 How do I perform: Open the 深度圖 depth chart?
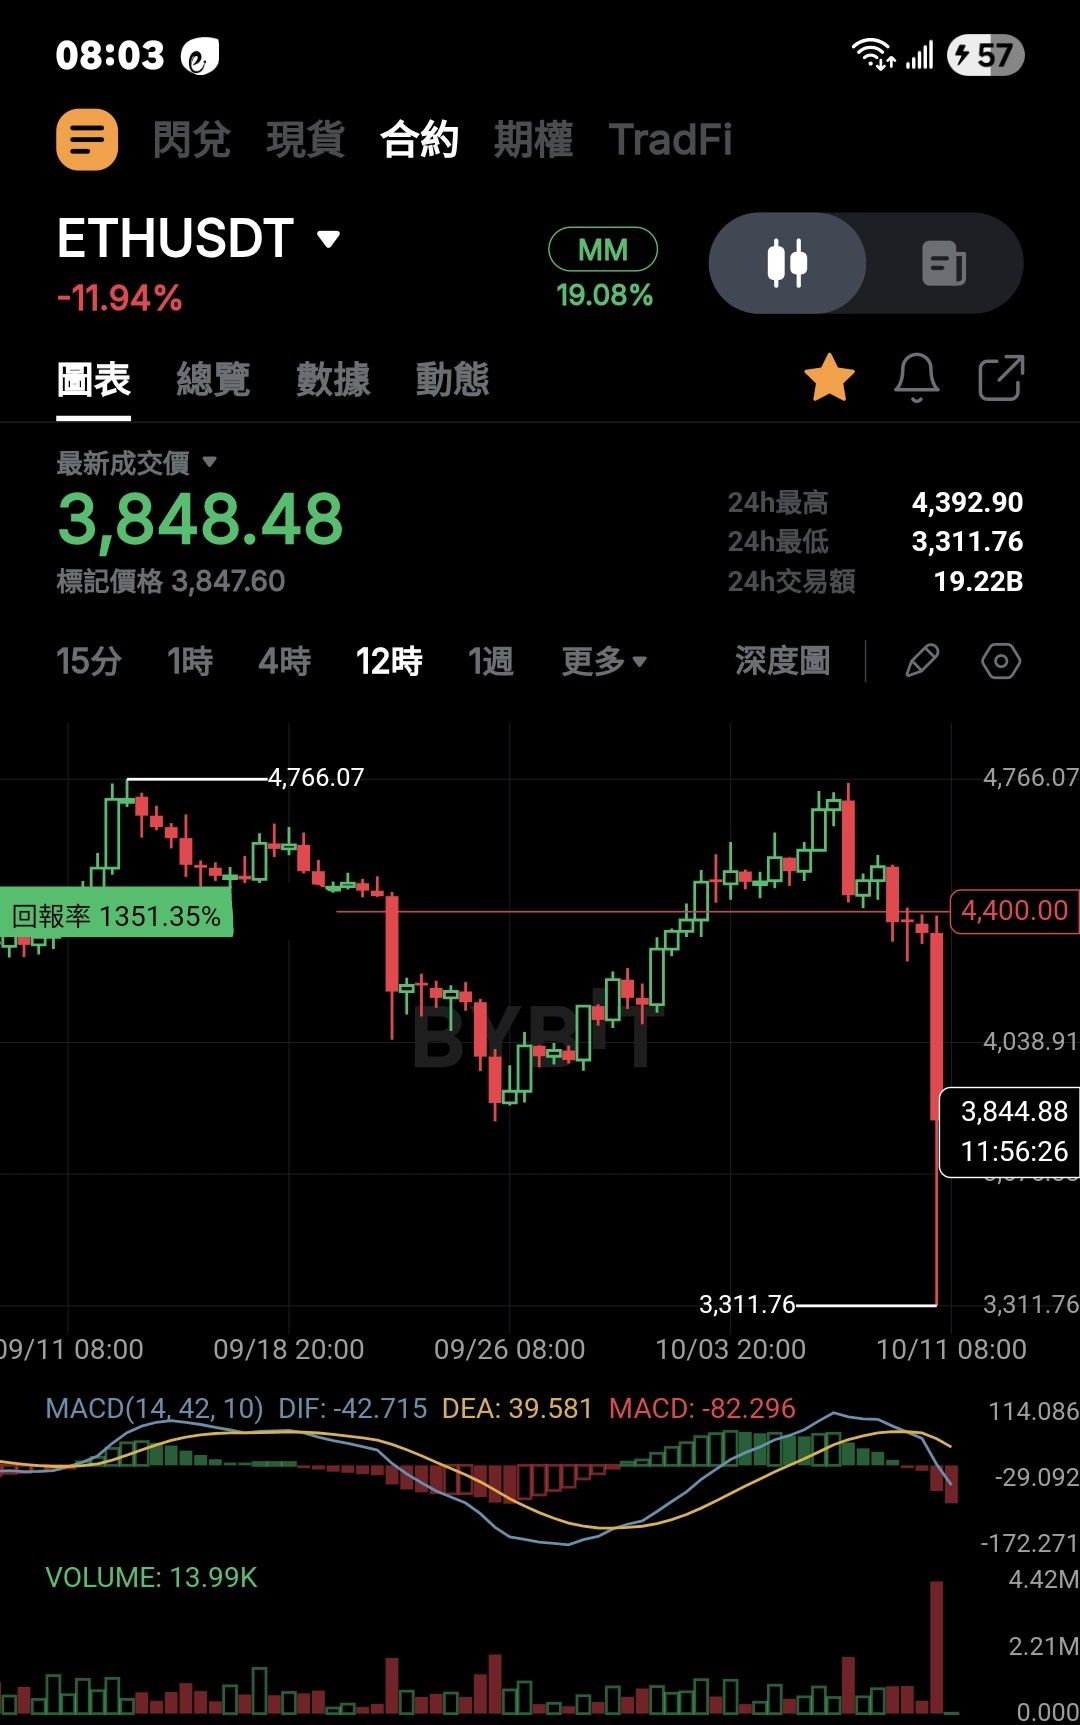click(783, 661)
